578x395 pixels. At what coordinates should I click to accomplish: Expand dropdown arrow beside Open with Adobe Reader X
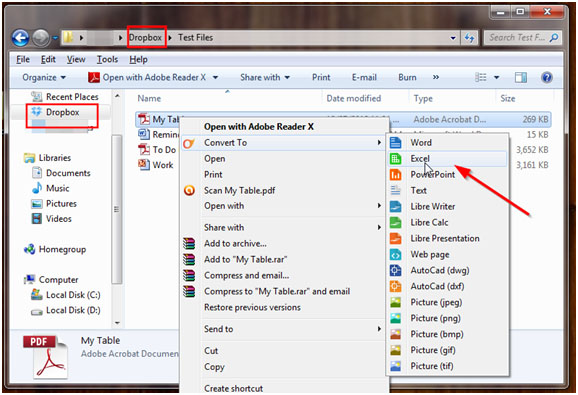[215, 77]
